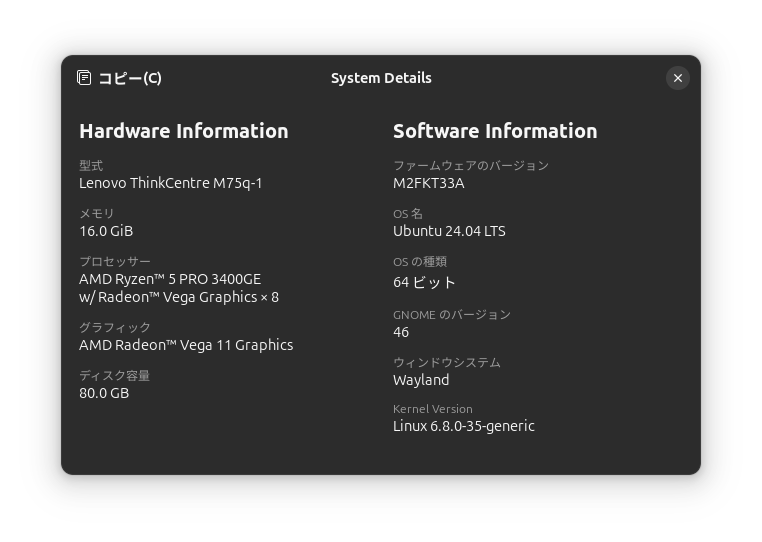Click the 型式 label
762x542 pixels.
pos(91,166)
